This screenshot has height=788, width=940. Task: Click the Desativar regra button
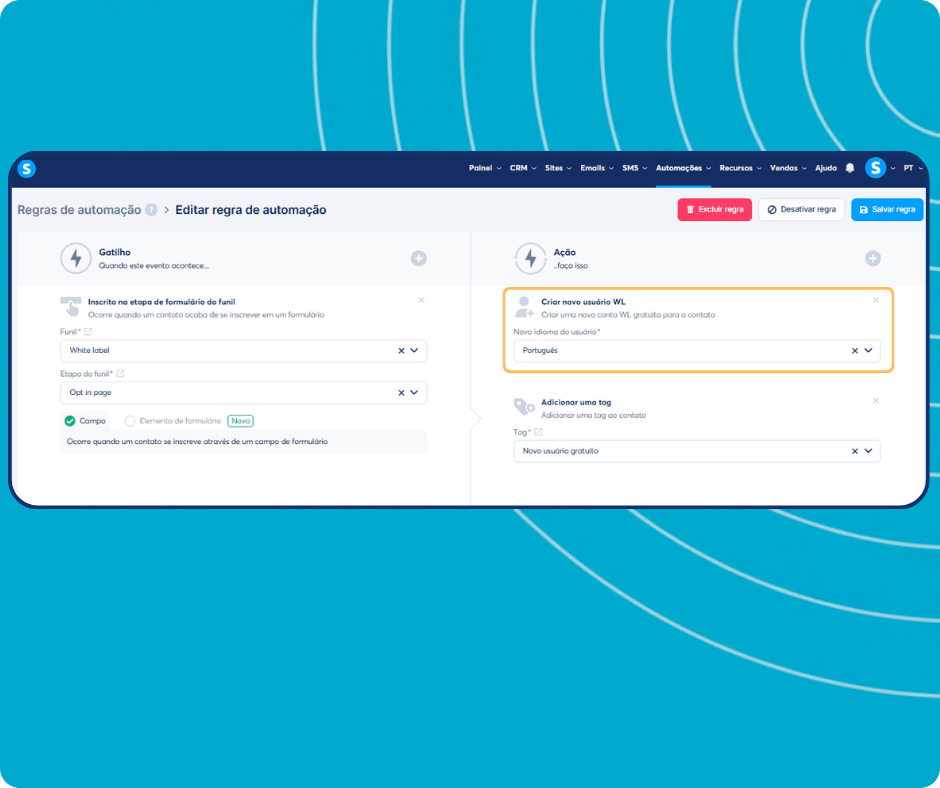click(x=802, y=210)
